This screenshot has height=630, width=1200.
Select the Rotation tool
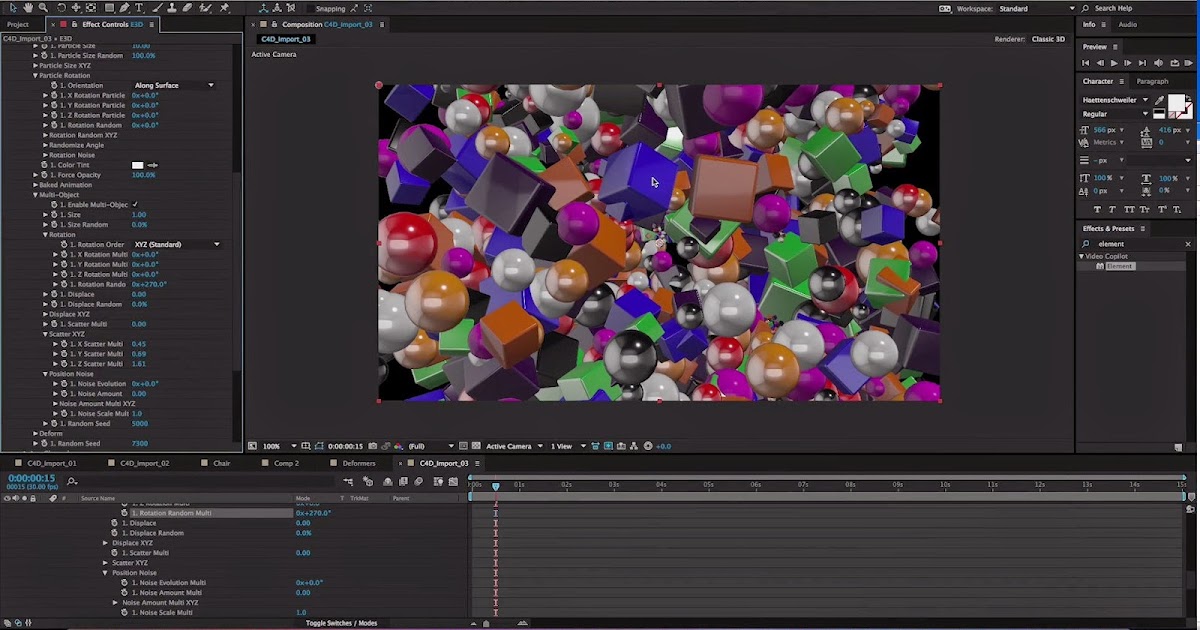tap(61, 8)
